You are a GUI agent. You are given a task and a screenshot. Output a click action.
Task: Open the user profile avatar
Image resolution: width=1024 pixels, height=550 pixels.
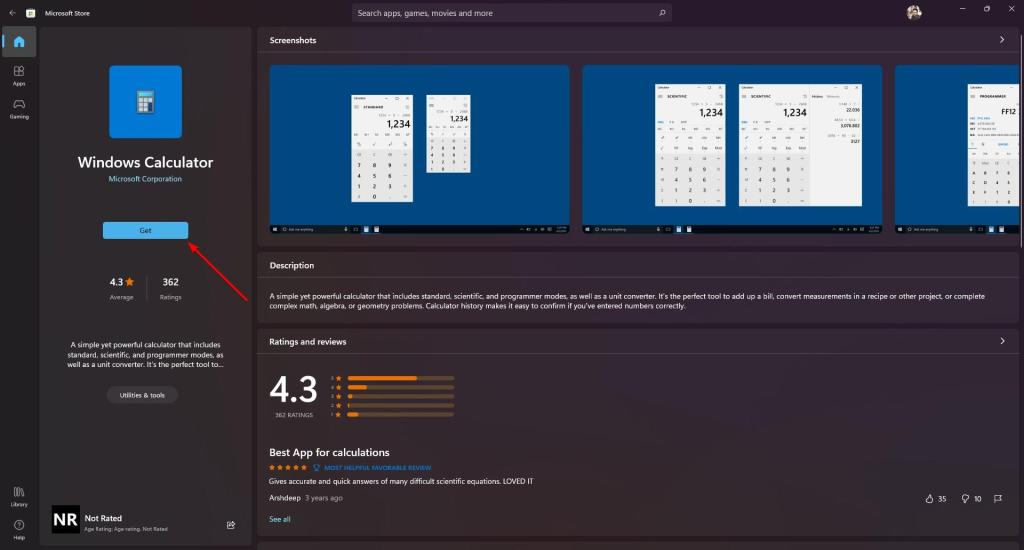tap(914, 12)
